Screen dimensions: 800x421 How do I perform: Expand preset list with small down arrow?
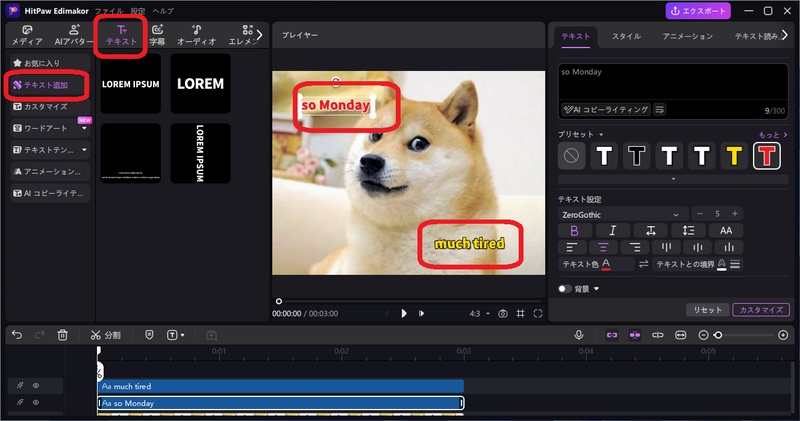pyautogui.click(x=673, y=179)
